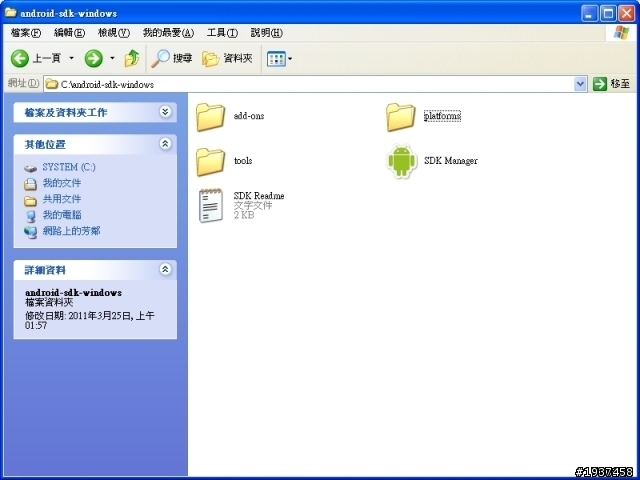
Task: Open the 編輯(E) menu
Action: 69,33
